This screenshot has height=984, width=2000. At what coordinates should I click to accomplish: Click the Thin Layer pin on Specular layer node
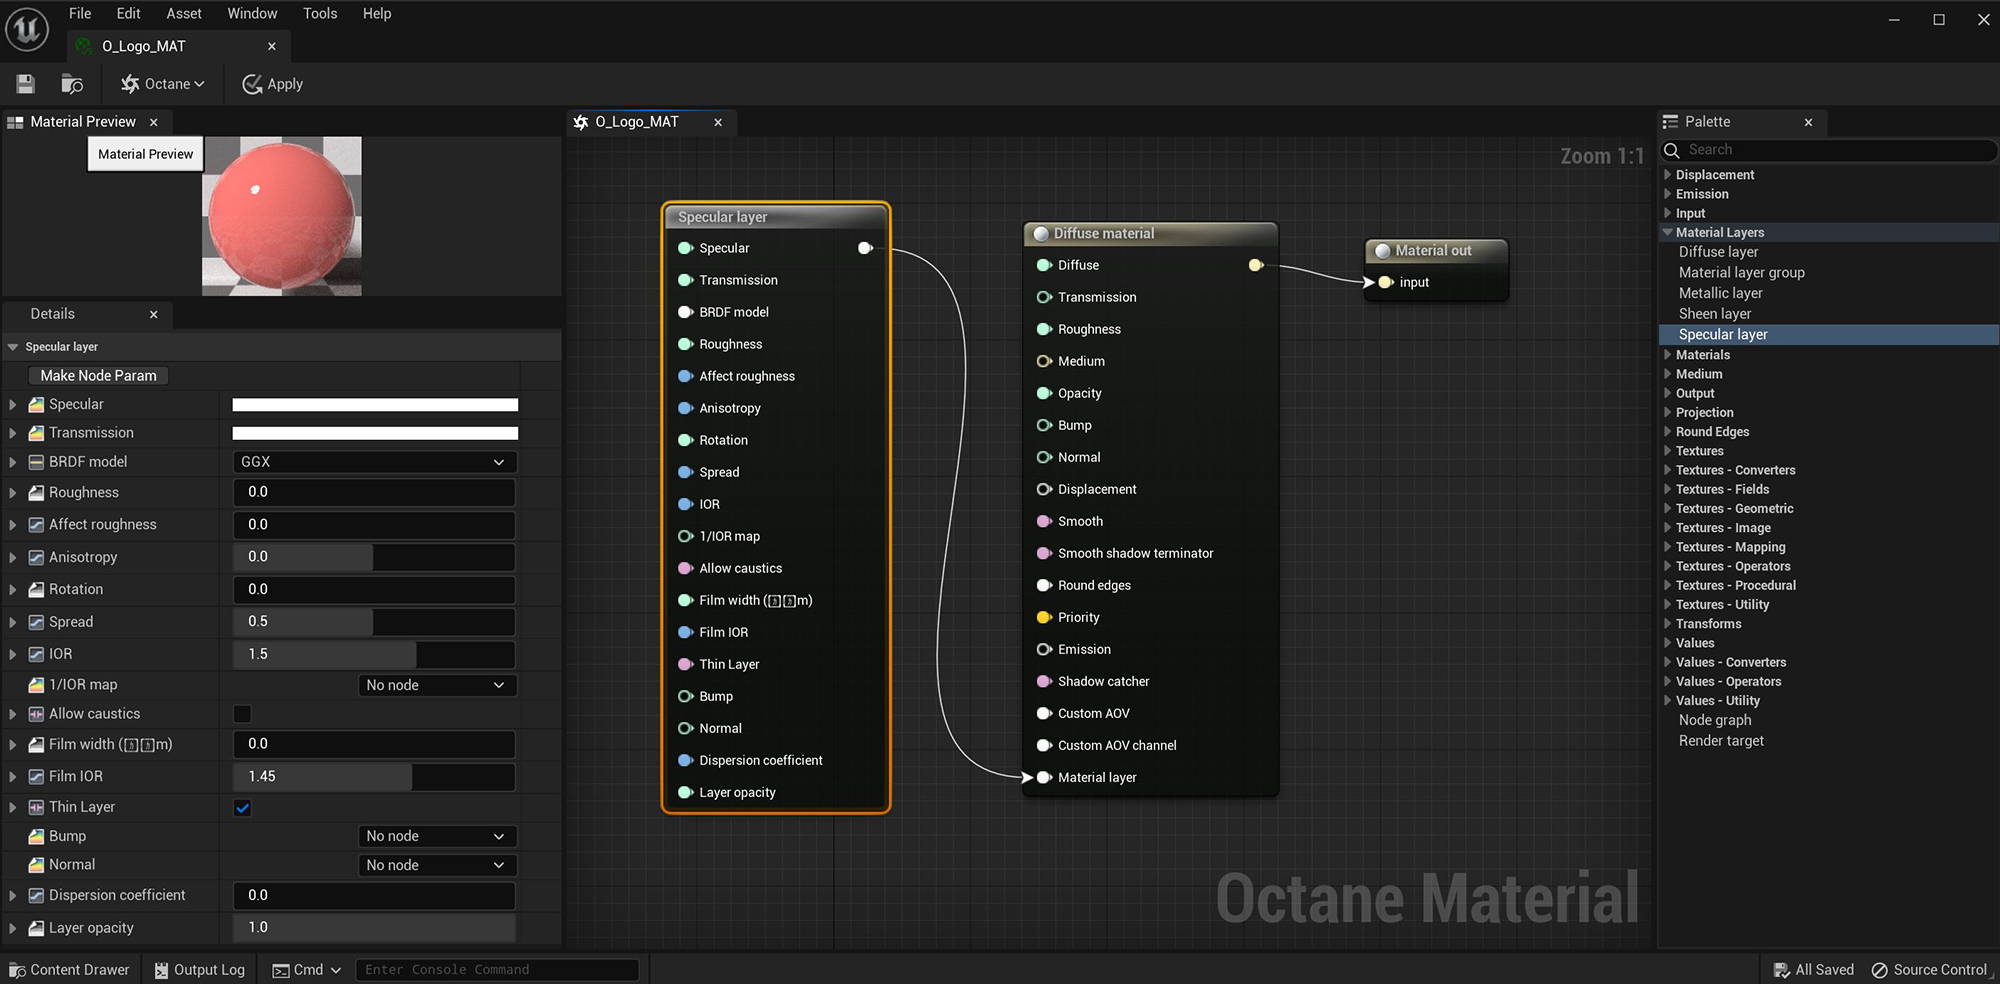[x=685, y=664]
